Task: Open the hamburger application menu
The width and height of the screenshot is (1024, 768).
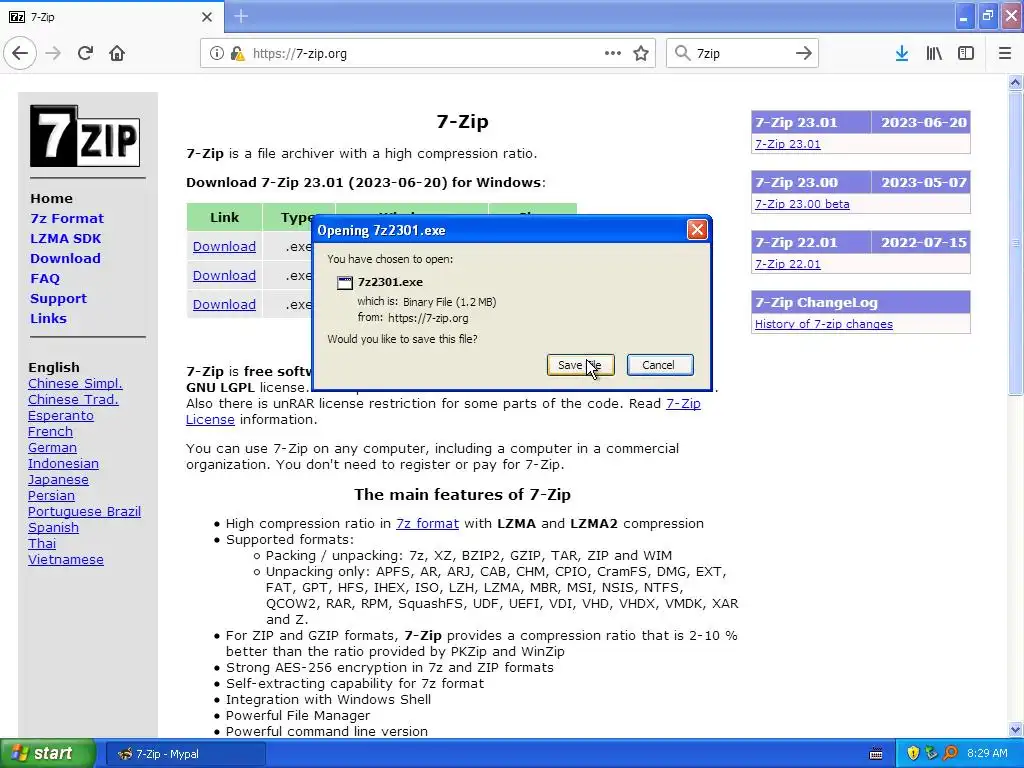Action: 1005,54
